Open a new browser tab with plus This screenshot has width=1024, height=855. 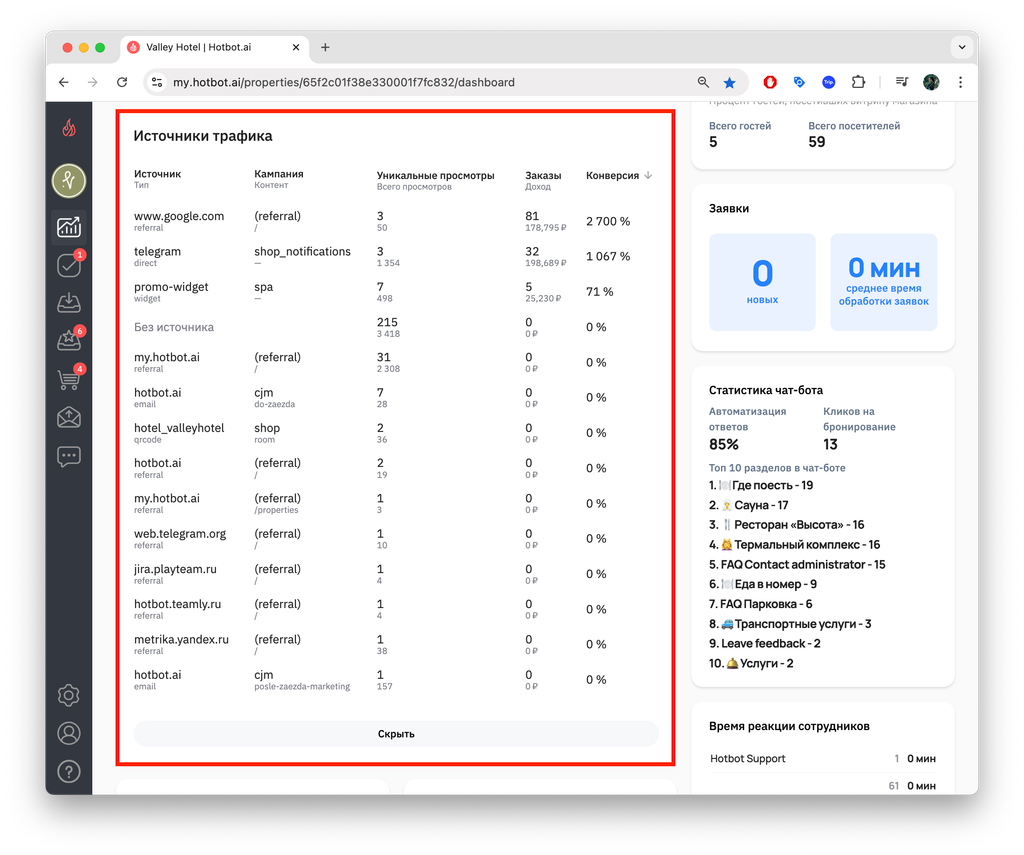pyautogui.click(x=325, y=47)
